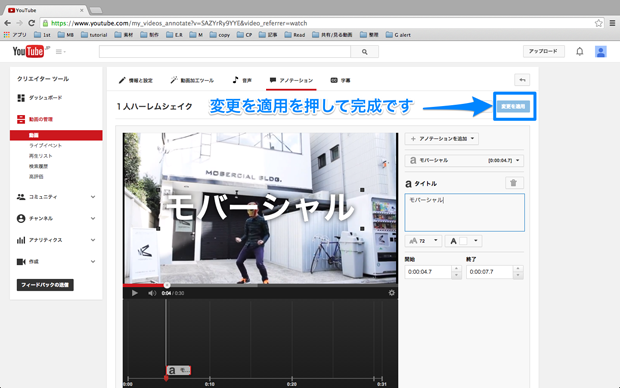620x388 pixels.
Task: Click the search magnifier button
Action: click(364, 51)
